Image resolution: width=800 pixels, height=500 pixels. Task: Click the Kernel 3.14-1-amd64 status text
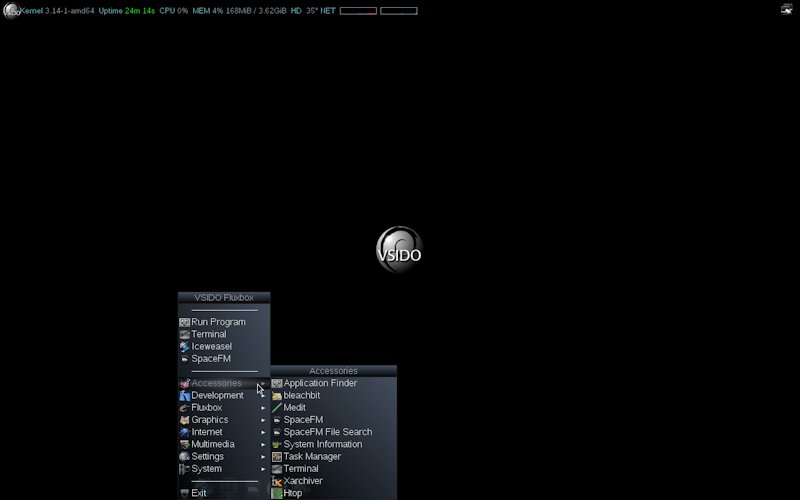57,11
